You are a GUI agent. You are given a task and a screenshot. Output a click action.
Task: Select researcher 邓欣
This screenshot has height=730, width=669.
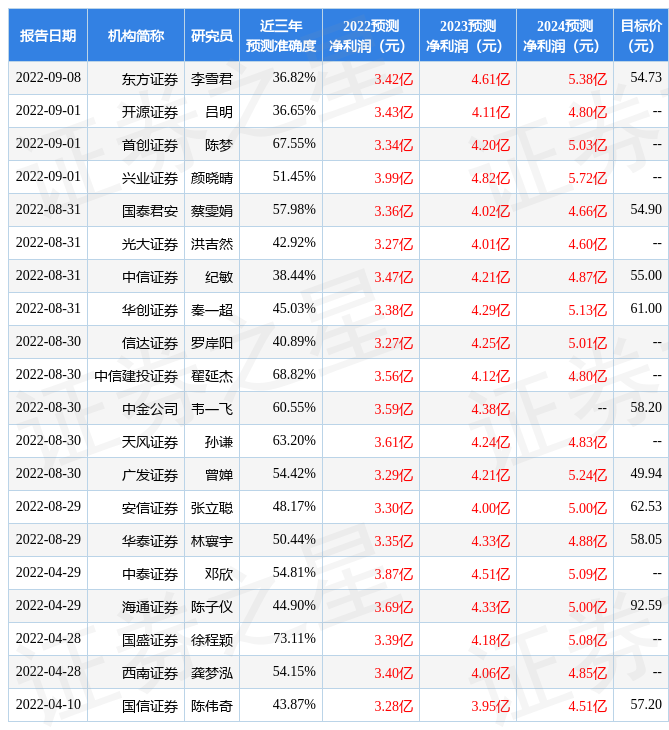tap(219, 575)
